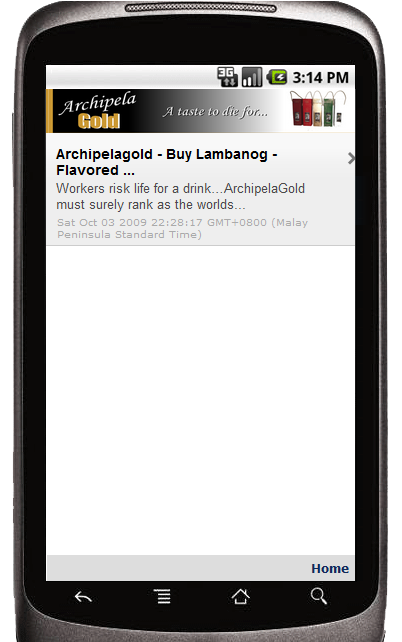Open the Archipelagold - Buy Lambanog headline
The height and width of the screenshot is (642, 402).
click(167, 162)
